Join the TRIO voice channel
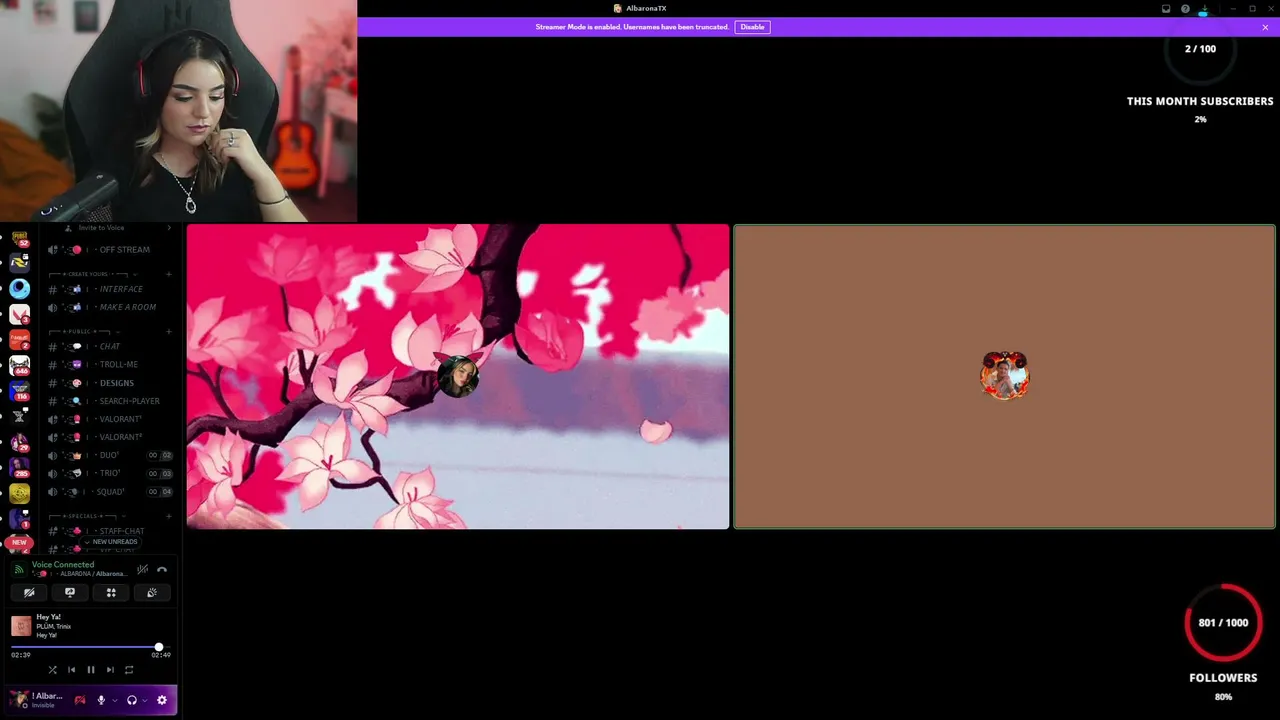The width and height of the screenshot is (1280, 720). (111, 473)
